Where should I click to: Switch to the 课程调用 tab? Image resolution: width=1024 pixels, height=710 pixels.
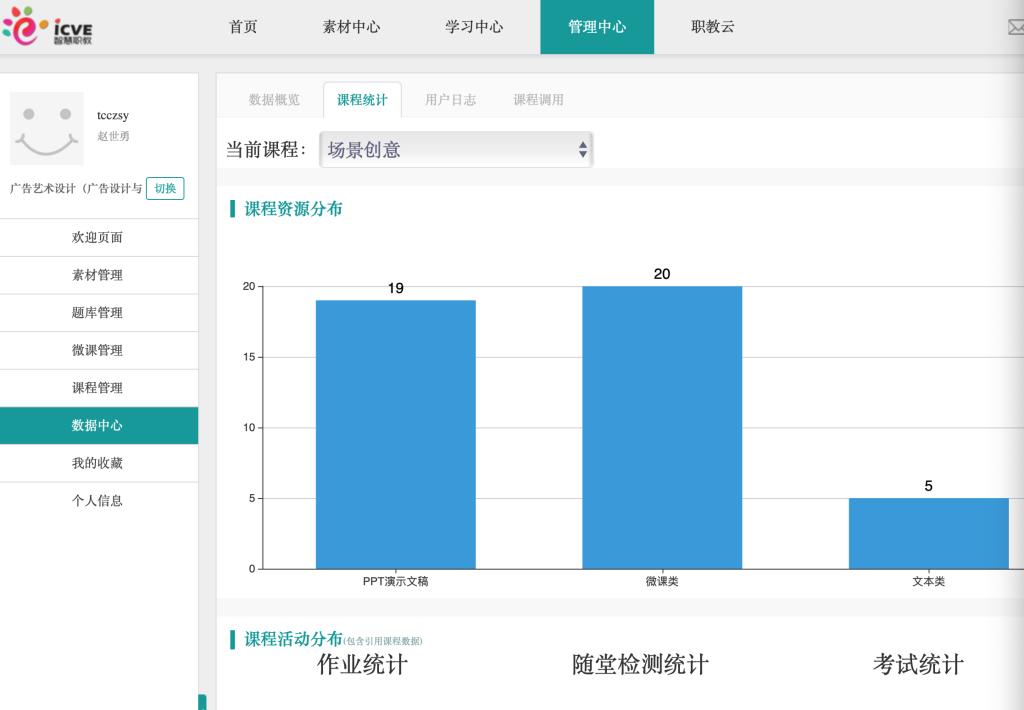click(x=538, y=100)
